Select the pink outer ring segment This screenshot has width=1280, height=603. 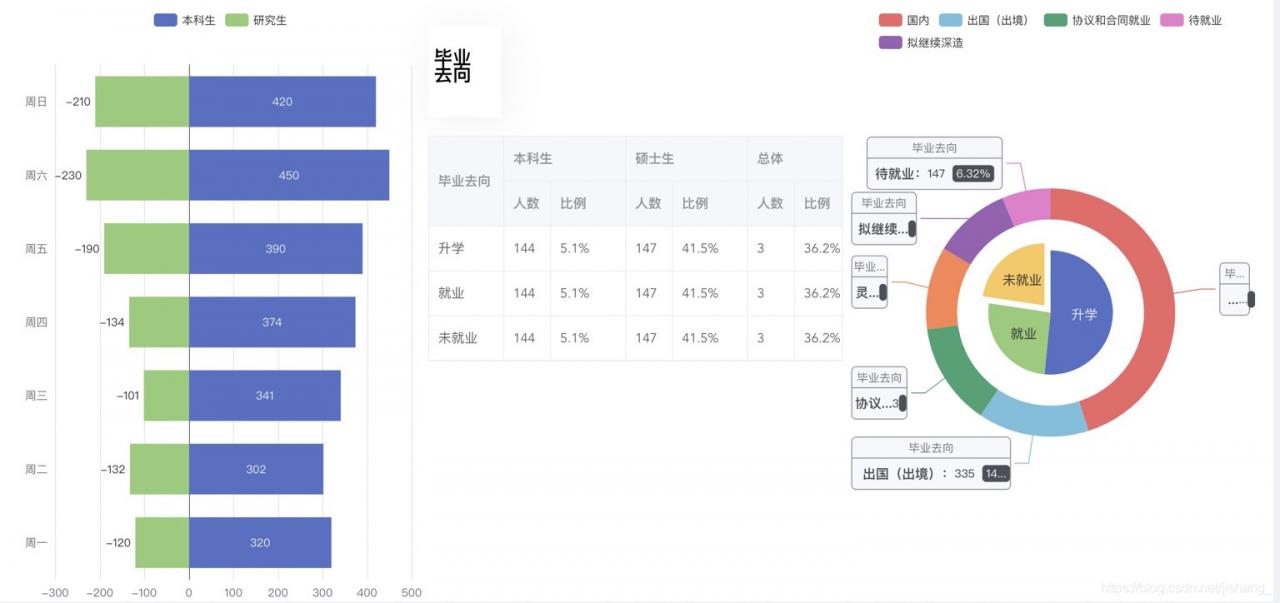[1026, 204]
